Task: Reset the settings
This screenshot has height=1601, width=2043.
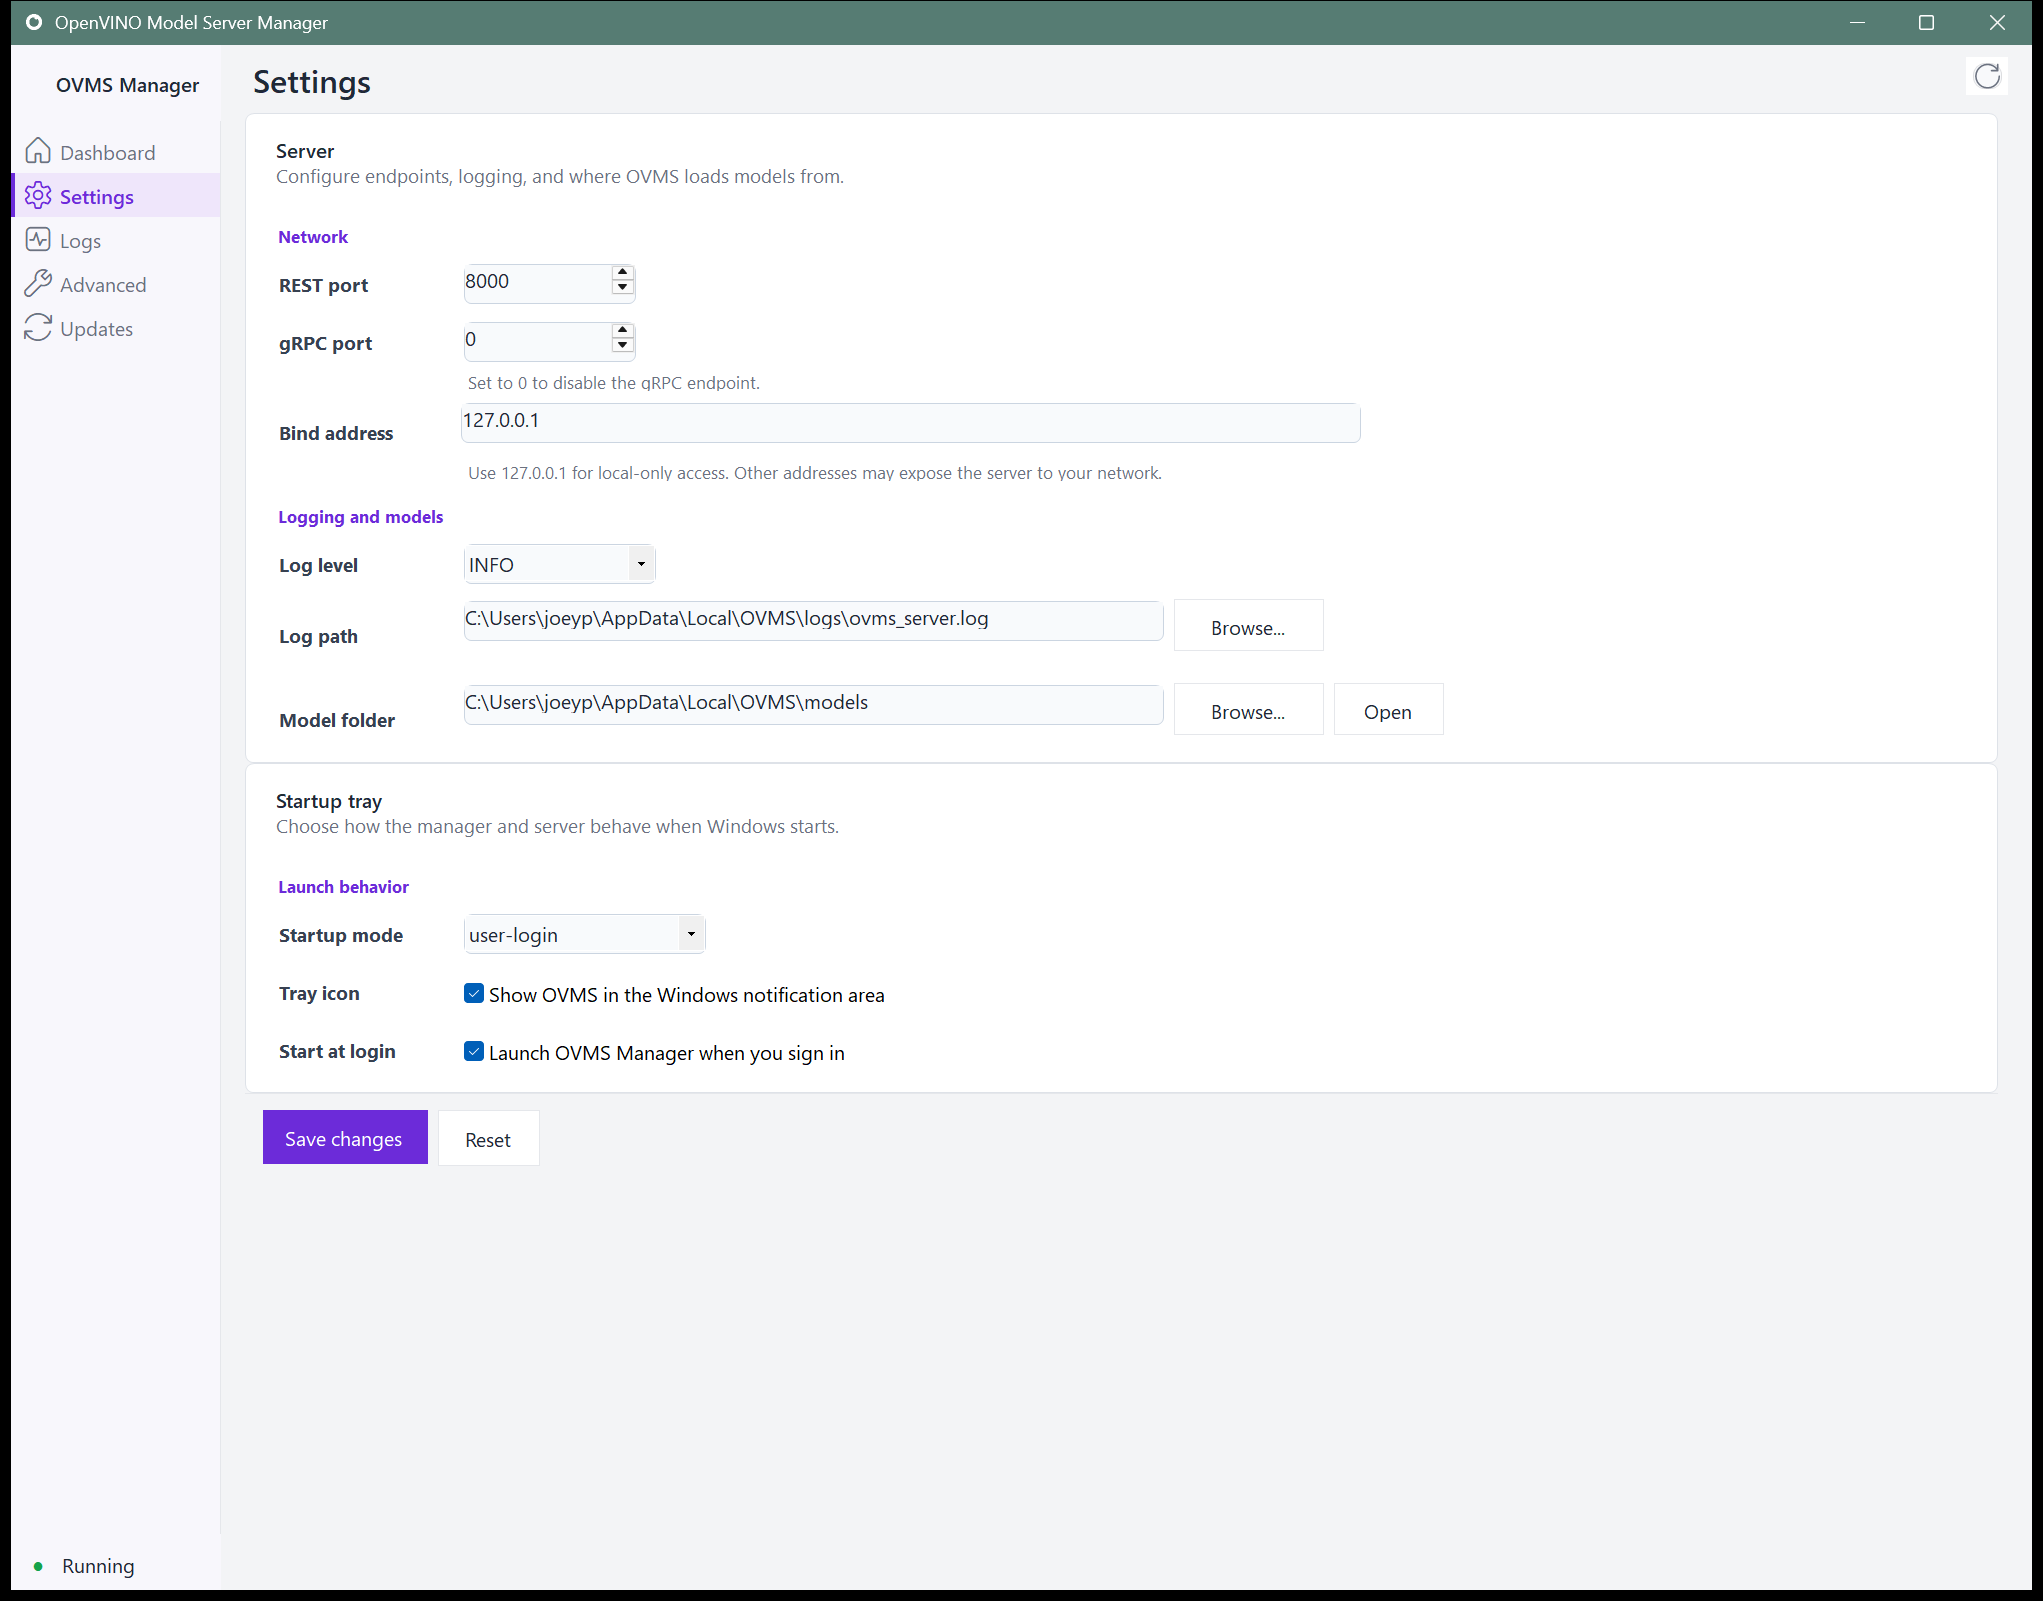Action: pos(488,1139)
